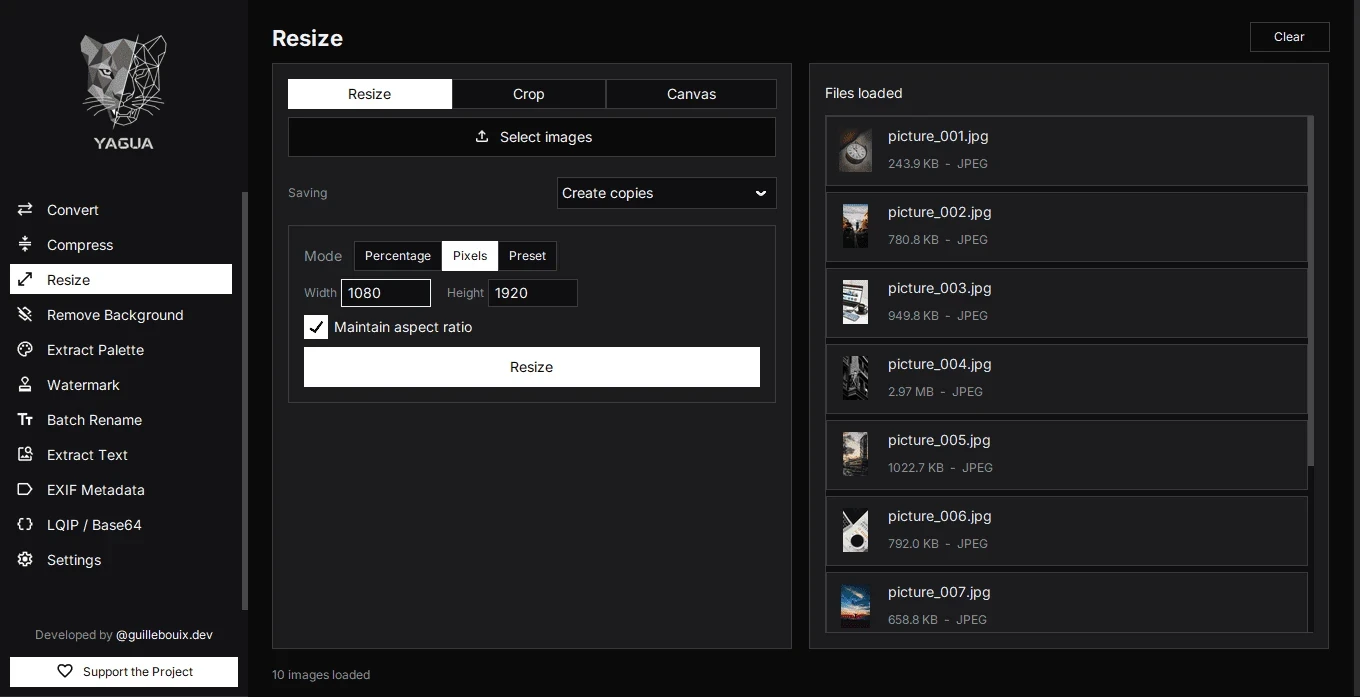Click the Compress icon in sidebar
This screenshot has width=1360, height=697.
(x=25, y=245)
